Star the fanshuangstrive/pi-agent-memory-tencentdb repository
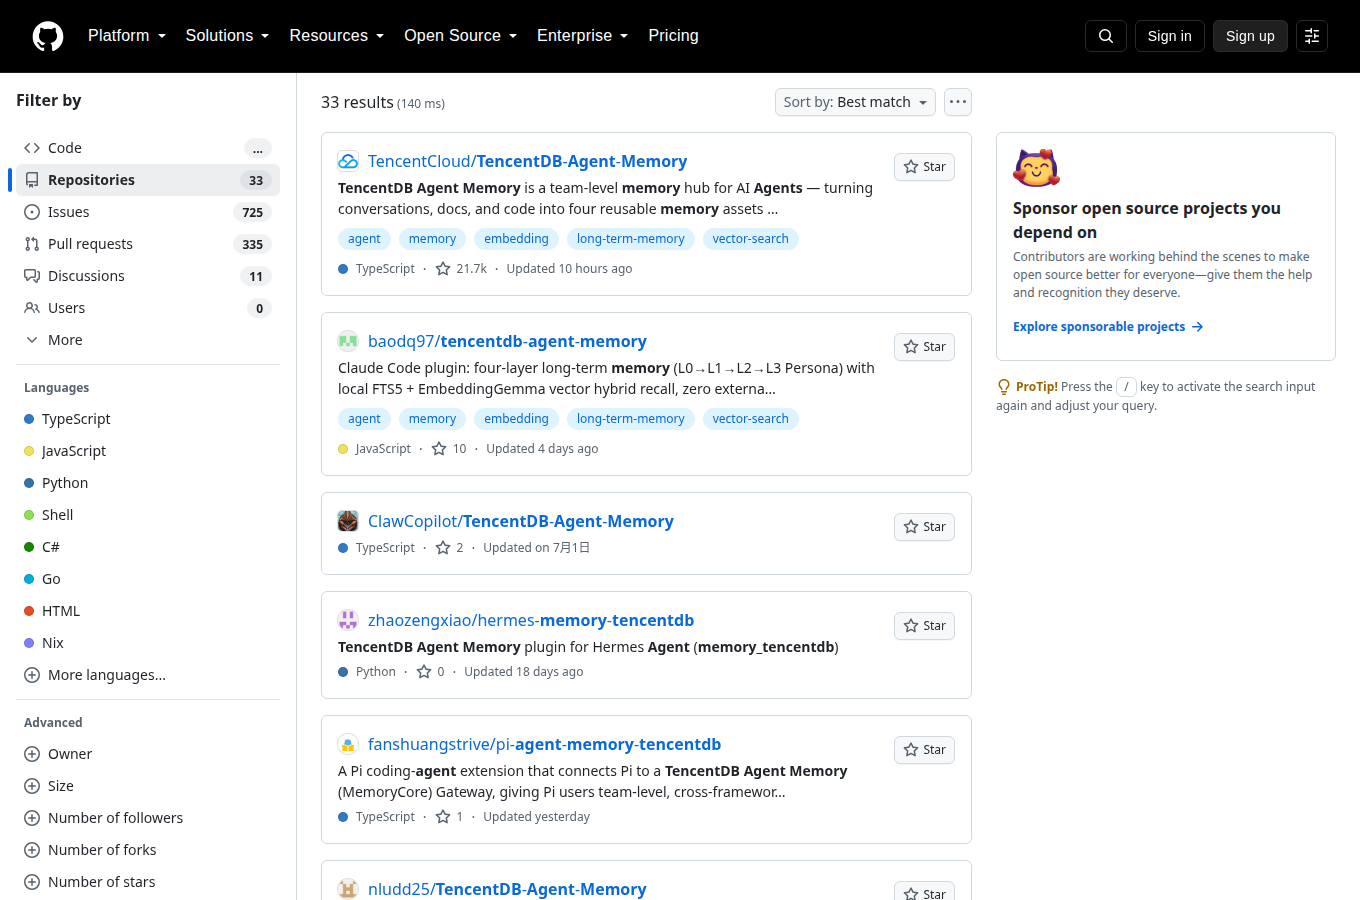1360x900 pixels. click(924, 750)
